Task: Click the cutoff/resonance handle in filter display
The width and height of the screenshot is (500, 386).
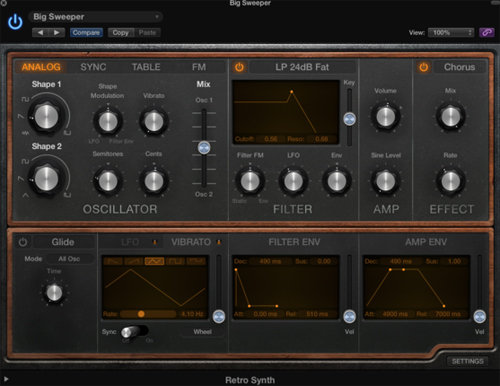Action: point(292,92)
